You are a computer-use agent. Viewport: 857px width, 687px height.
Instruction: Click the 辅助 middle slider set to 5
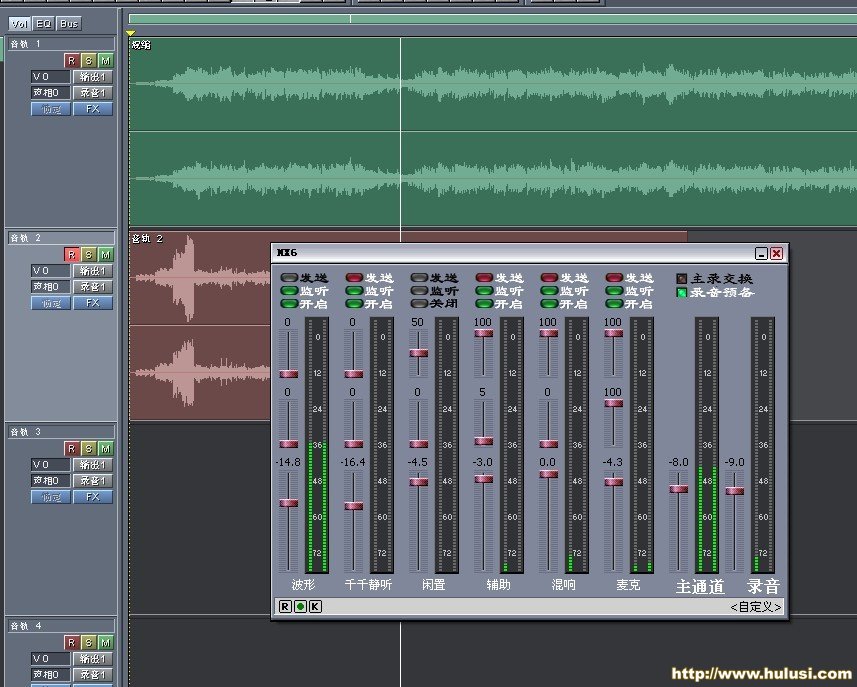tap(484, 441)
